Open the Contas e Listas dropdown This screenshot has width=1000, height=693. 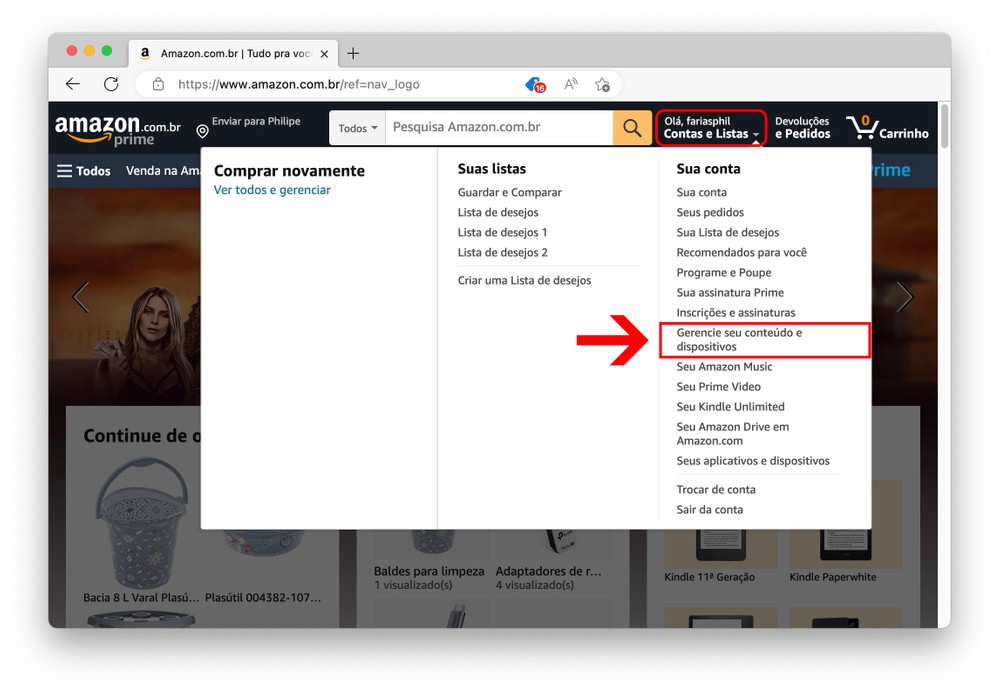click(711, 128)
